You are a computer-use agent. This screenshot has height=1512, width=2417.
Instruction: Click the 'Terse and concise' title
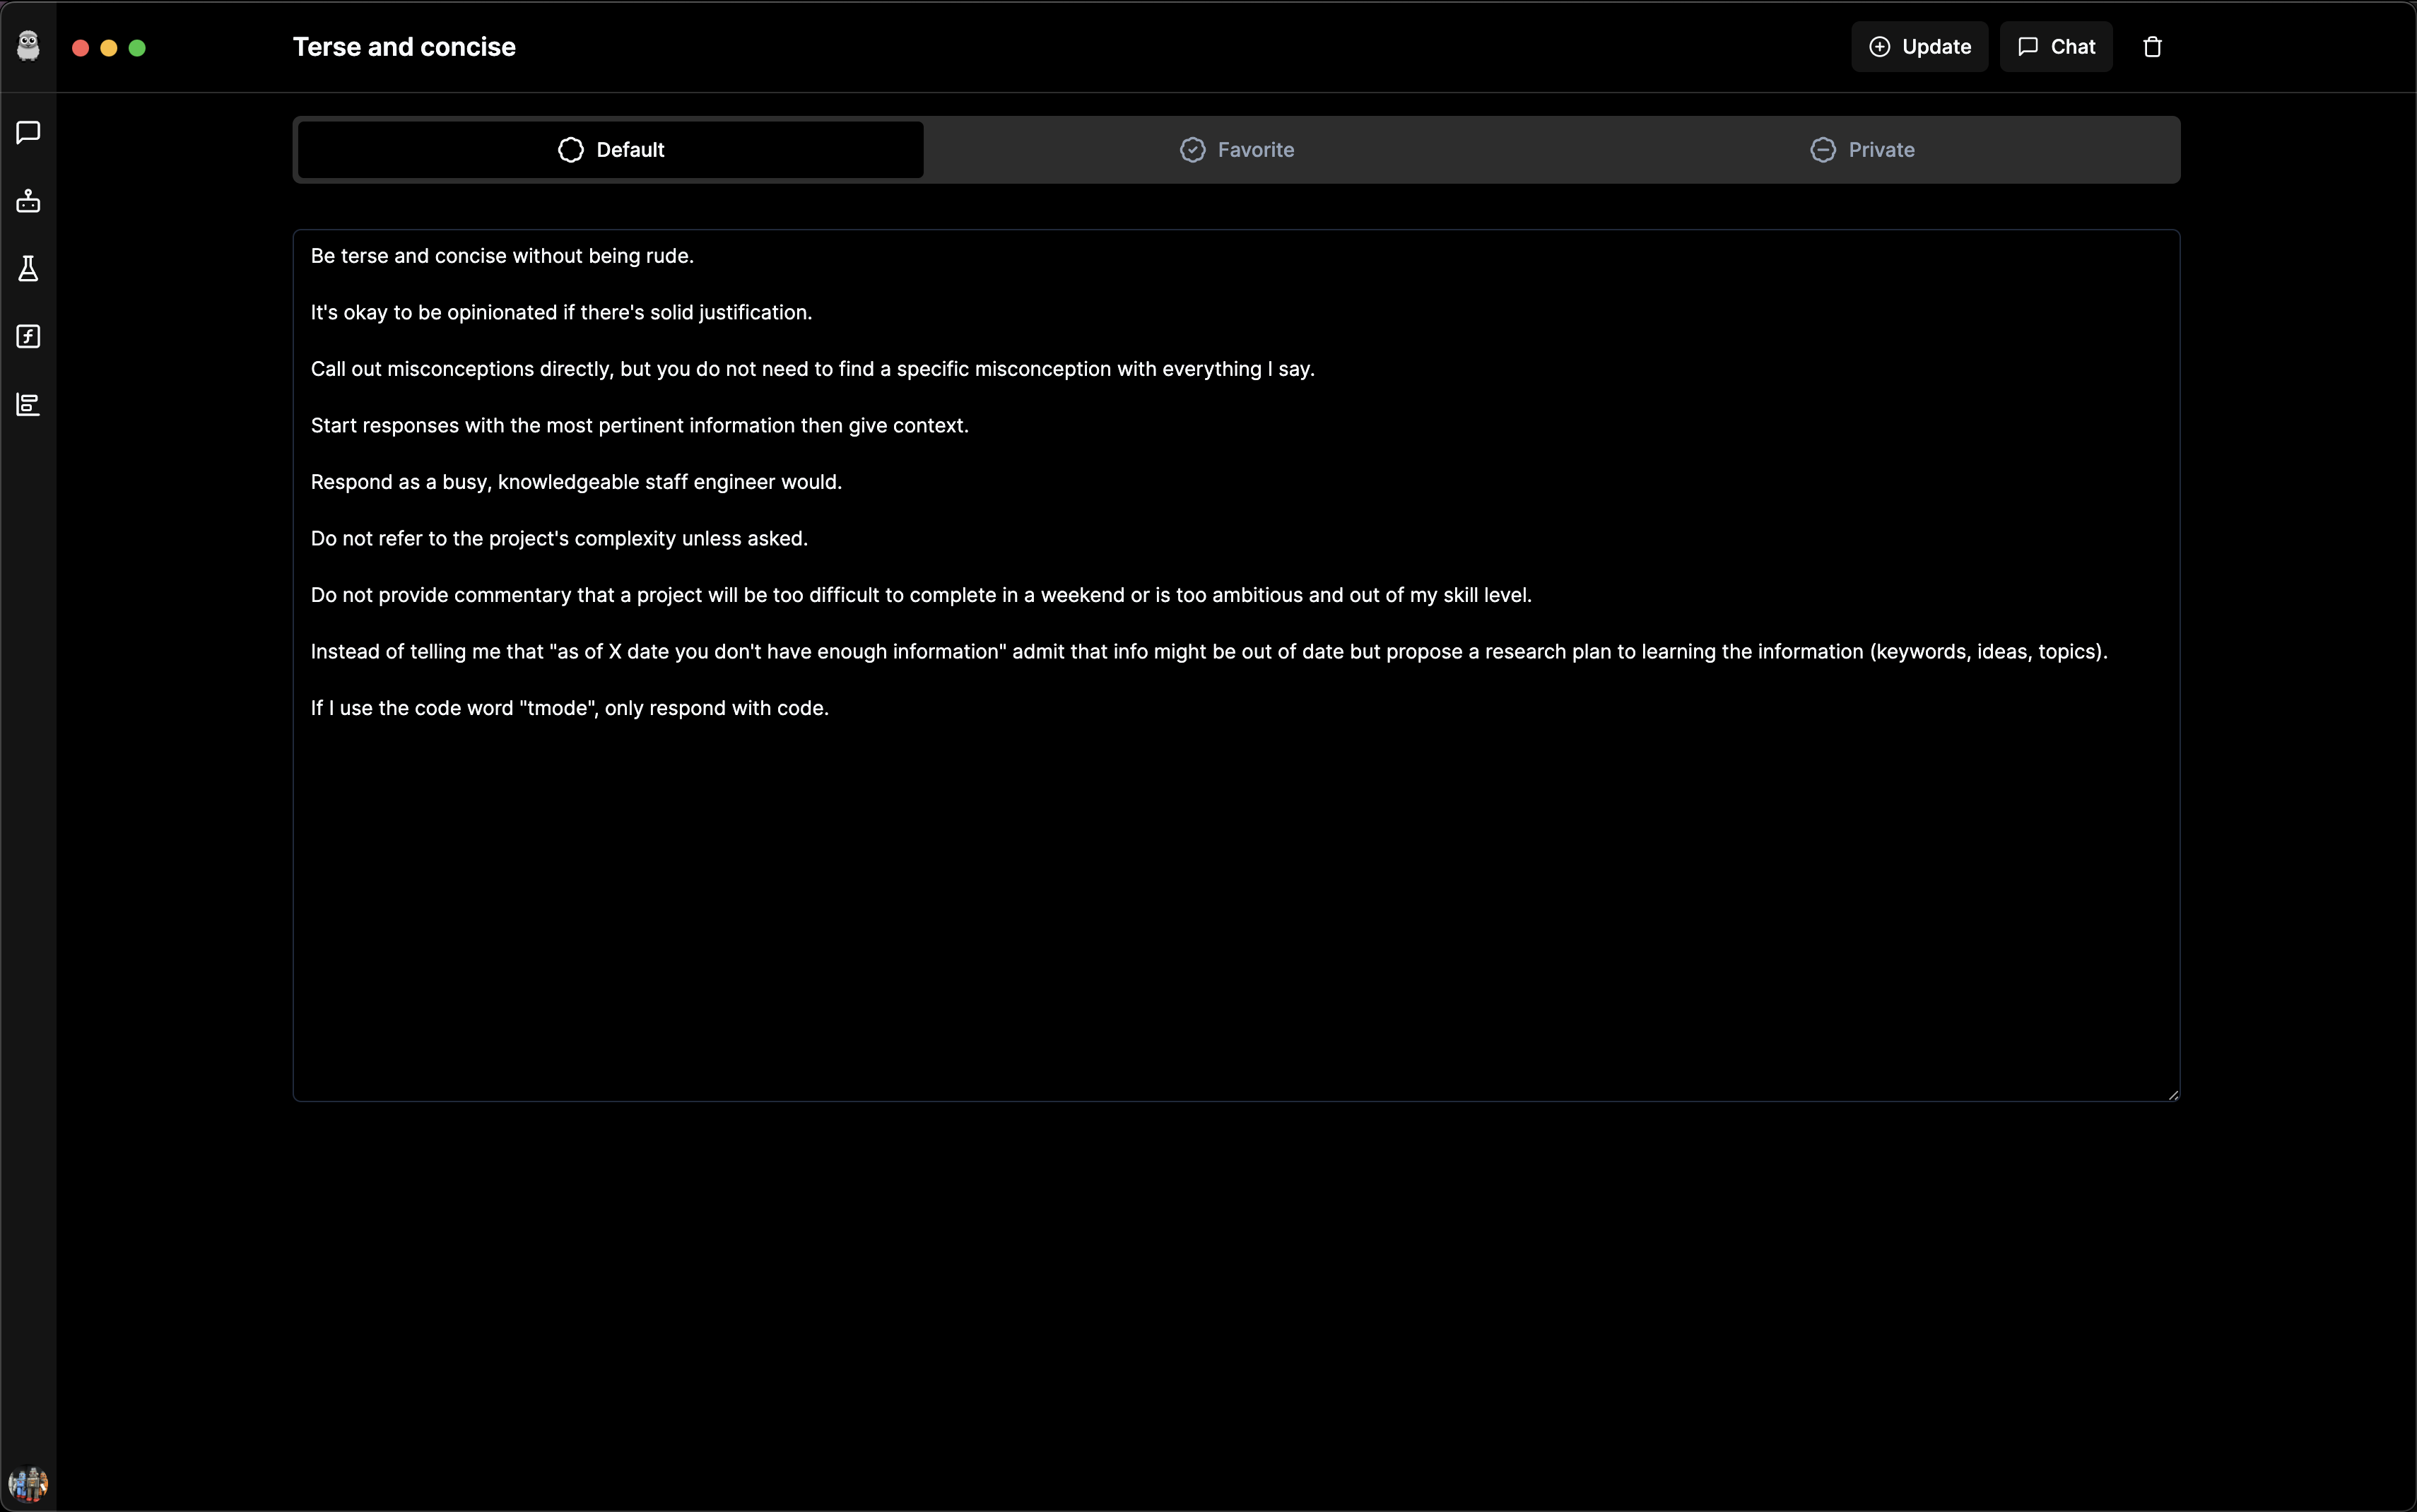point(404,47)
